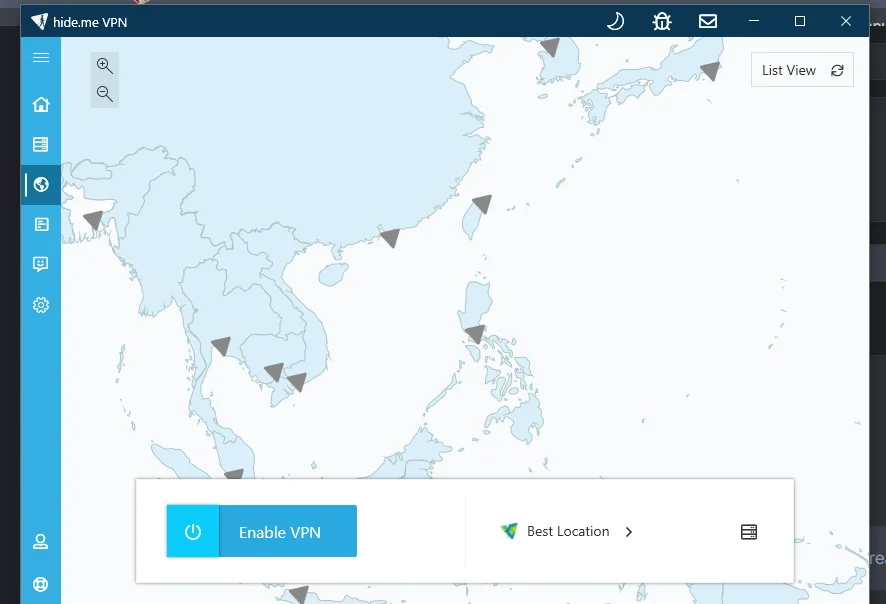Open the news sidebar icon
This screenshot has width=886, height=604.
[x=41, y=224]
